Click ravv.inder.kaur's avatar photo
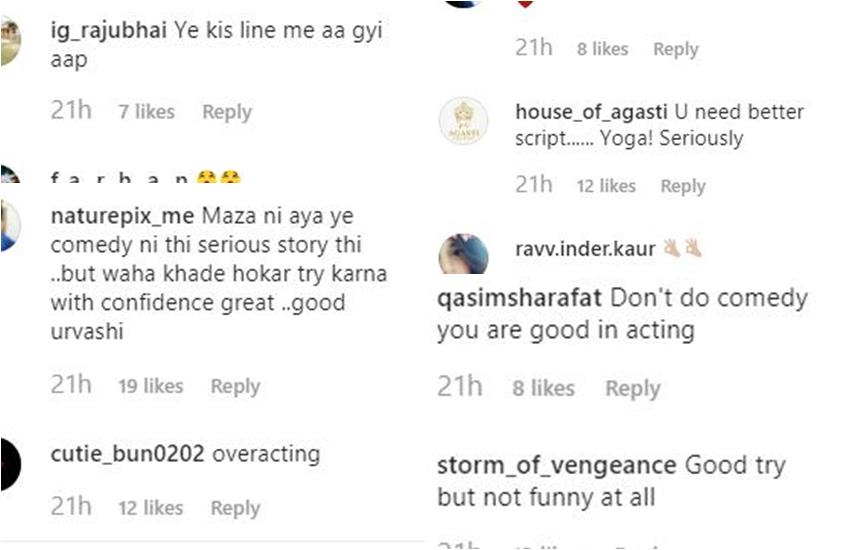This screenshot has width=850, height=550. (463, 253)
